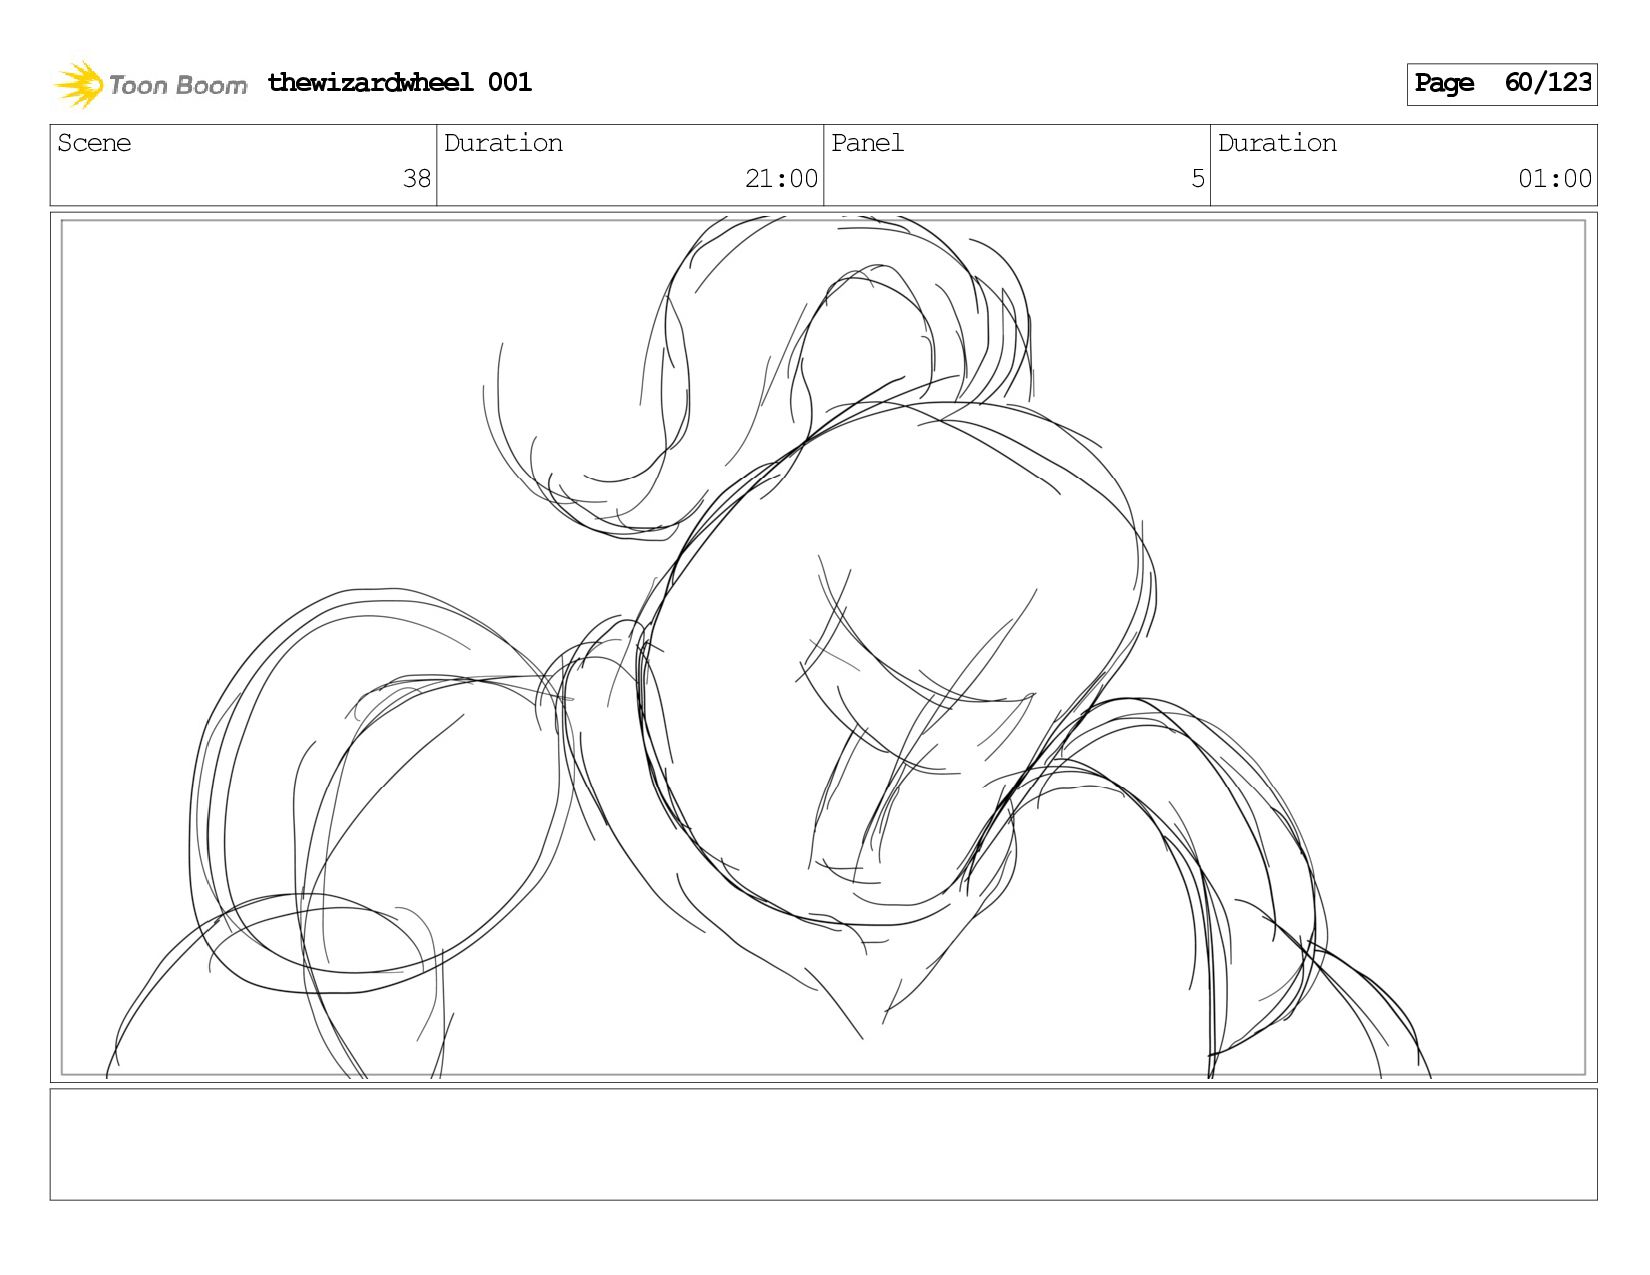Click the 'Page 60/123' indicator box
This screenshot has height=1275, width=1650.
click(x=1502, y=84)
